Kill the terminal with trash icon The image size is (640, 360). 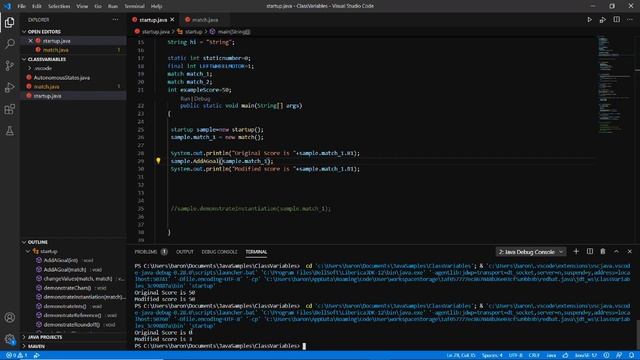click(x=603, y=251)
